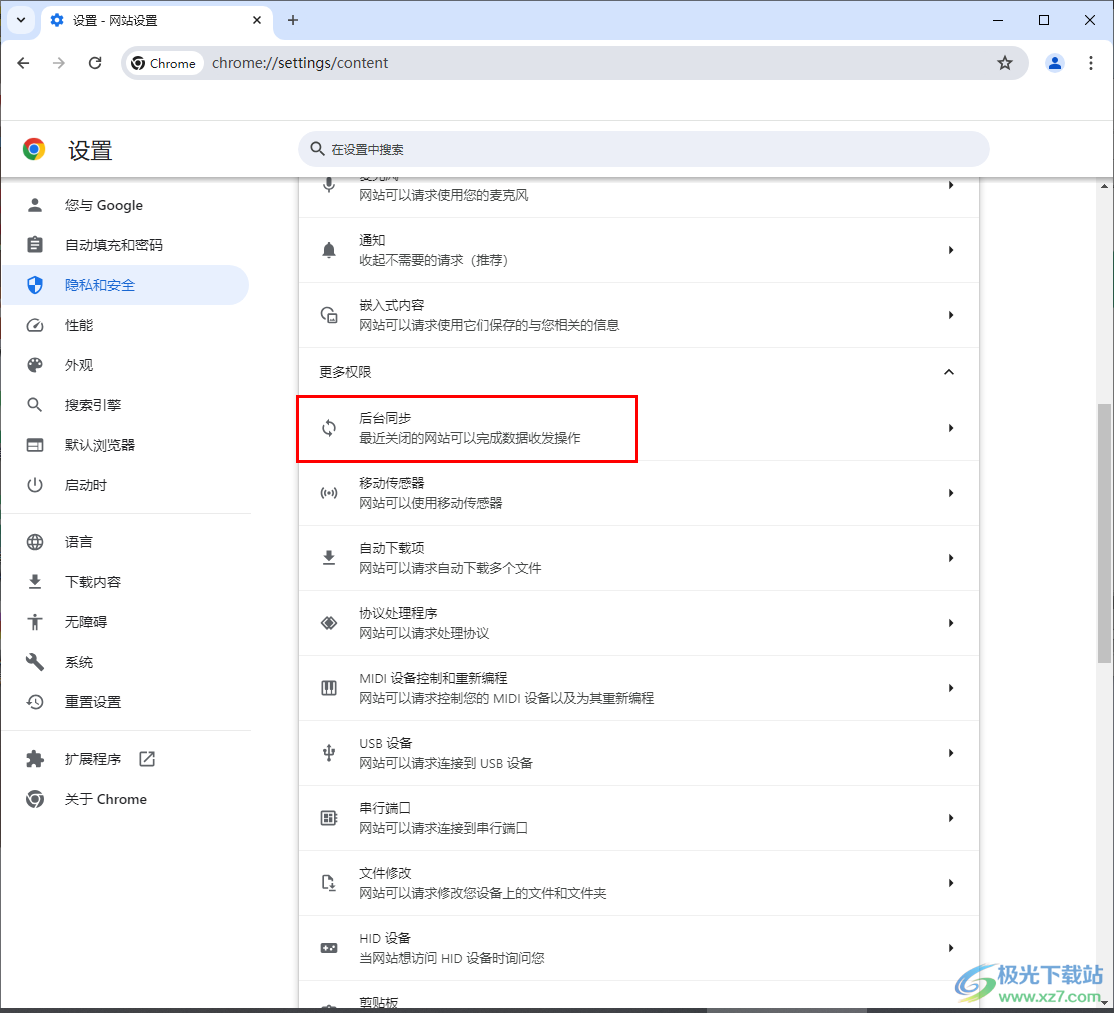The width and height of the screenshot is (1114, 1013).
Task: Focus the 在设置中搜索 search field
Action: [644, 149]
